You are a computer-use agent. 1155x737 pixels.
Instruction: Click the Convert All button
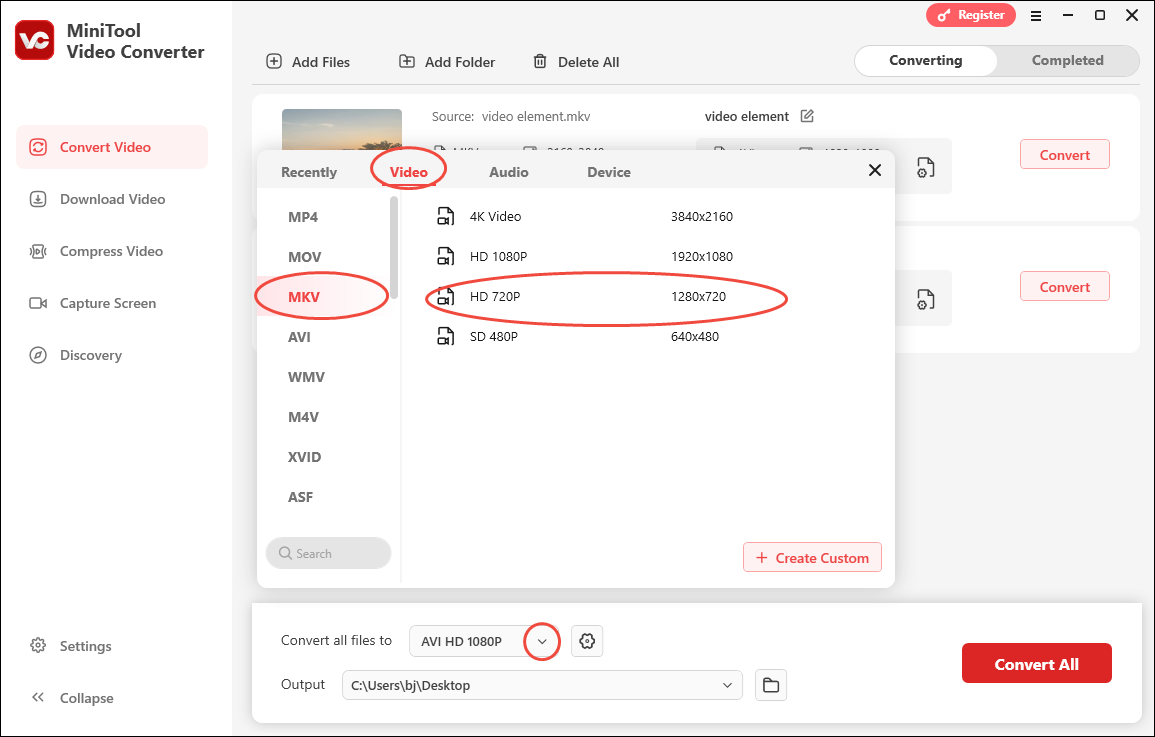click(1036, 663)
